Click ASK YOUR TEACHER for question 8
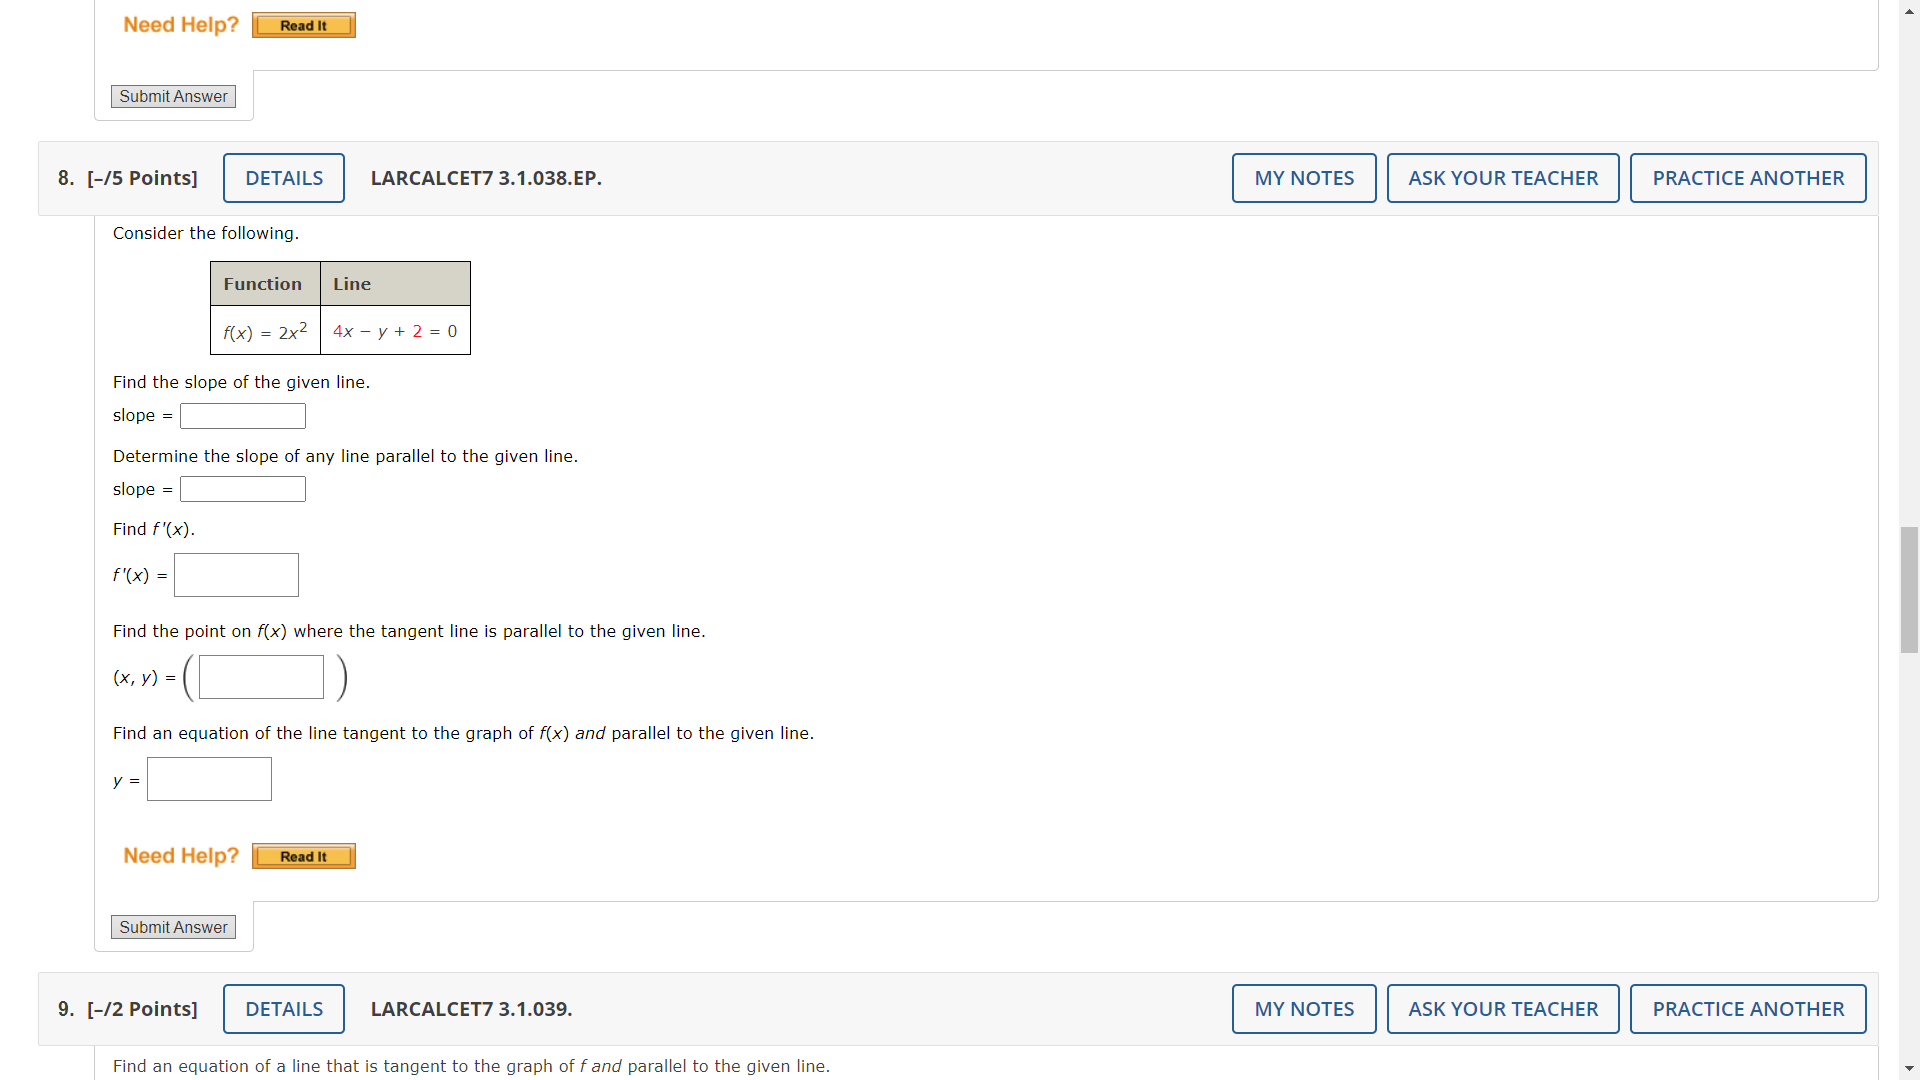The width and height of the screenshot is (1920, 1080). click(1503, 178)
